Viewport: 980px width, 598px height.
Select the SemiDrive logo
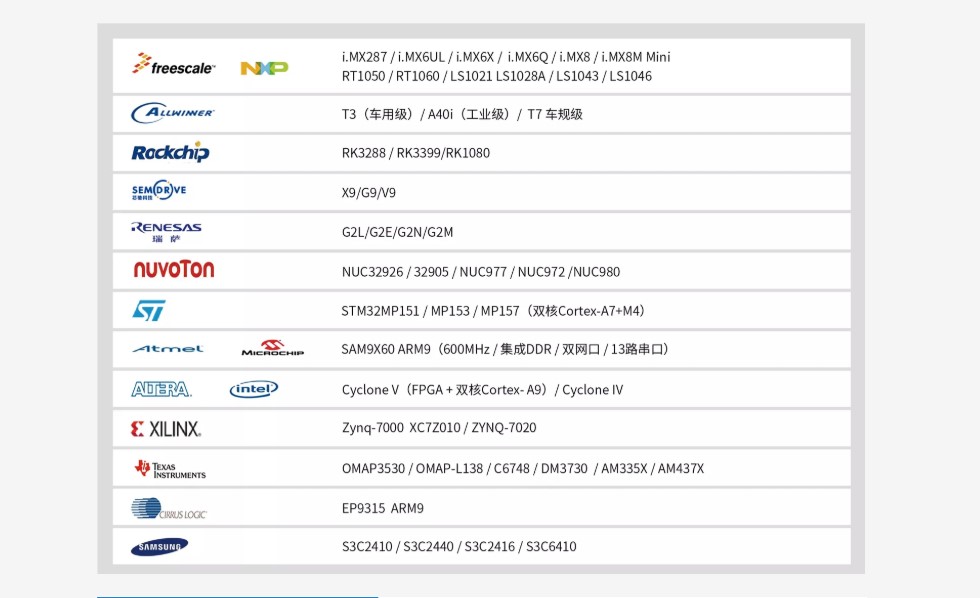159,191
